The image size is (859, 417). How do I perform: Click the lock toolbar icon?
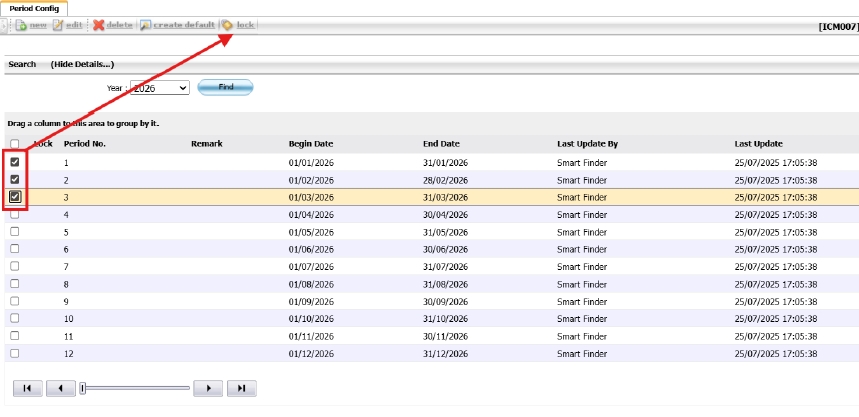[x=228, y=24]
